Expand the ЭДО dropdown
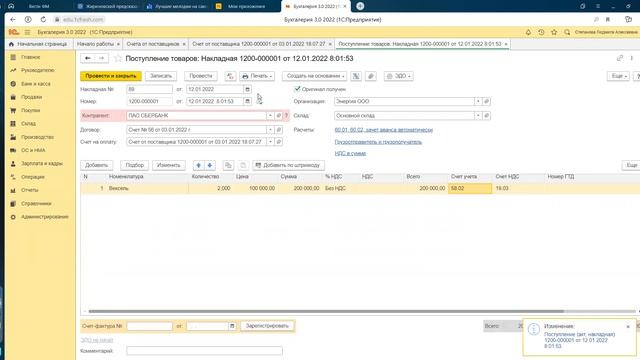 398,76
